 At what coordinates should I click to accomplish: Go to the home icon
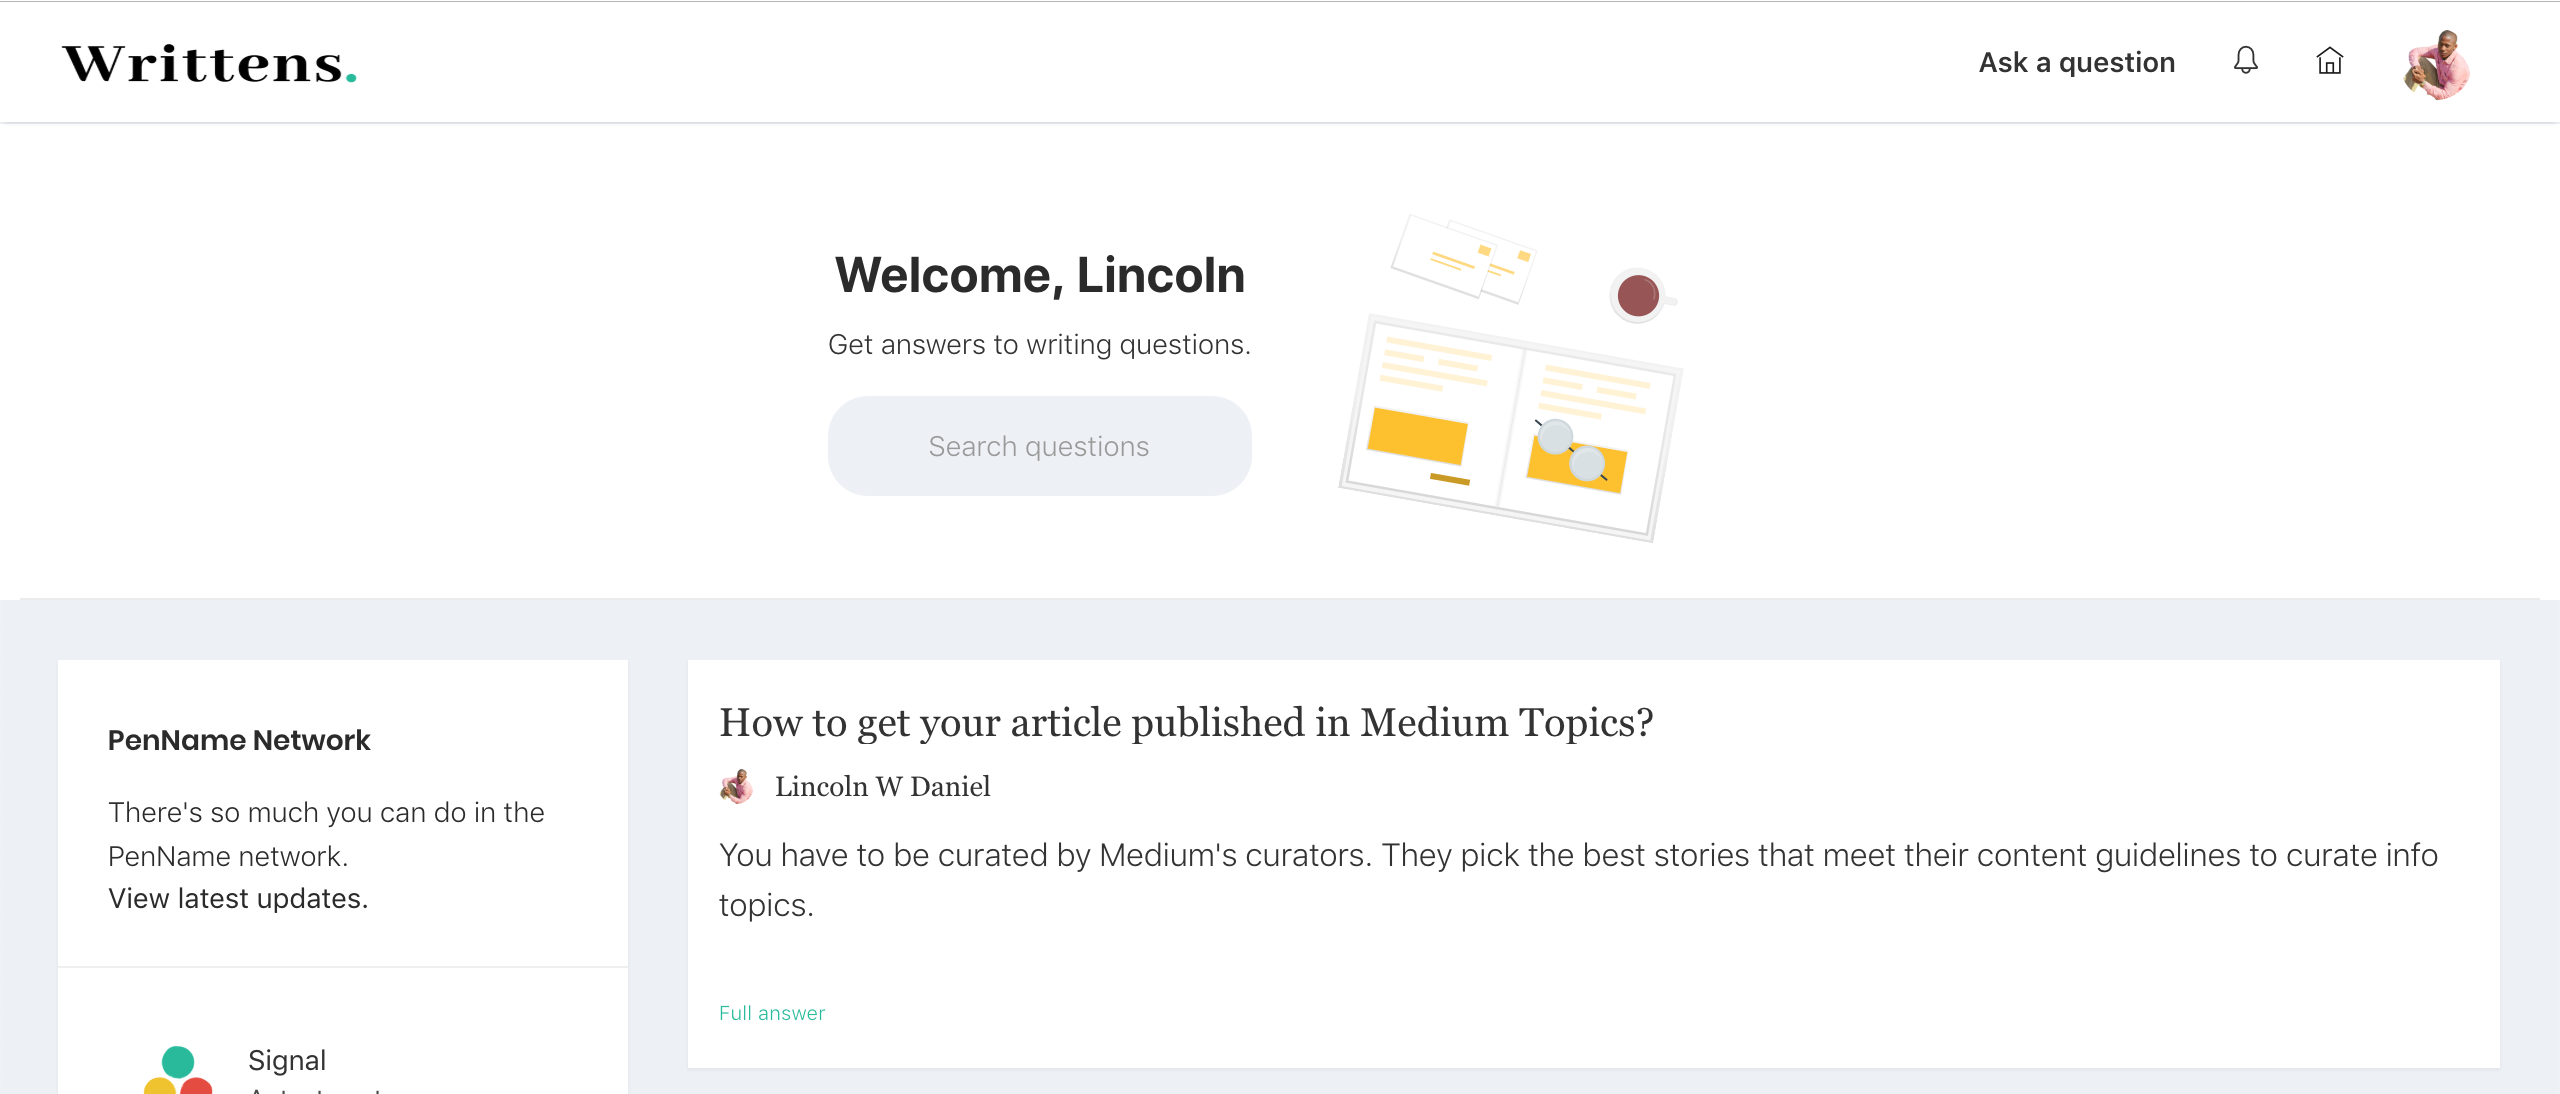point(2329,62)
